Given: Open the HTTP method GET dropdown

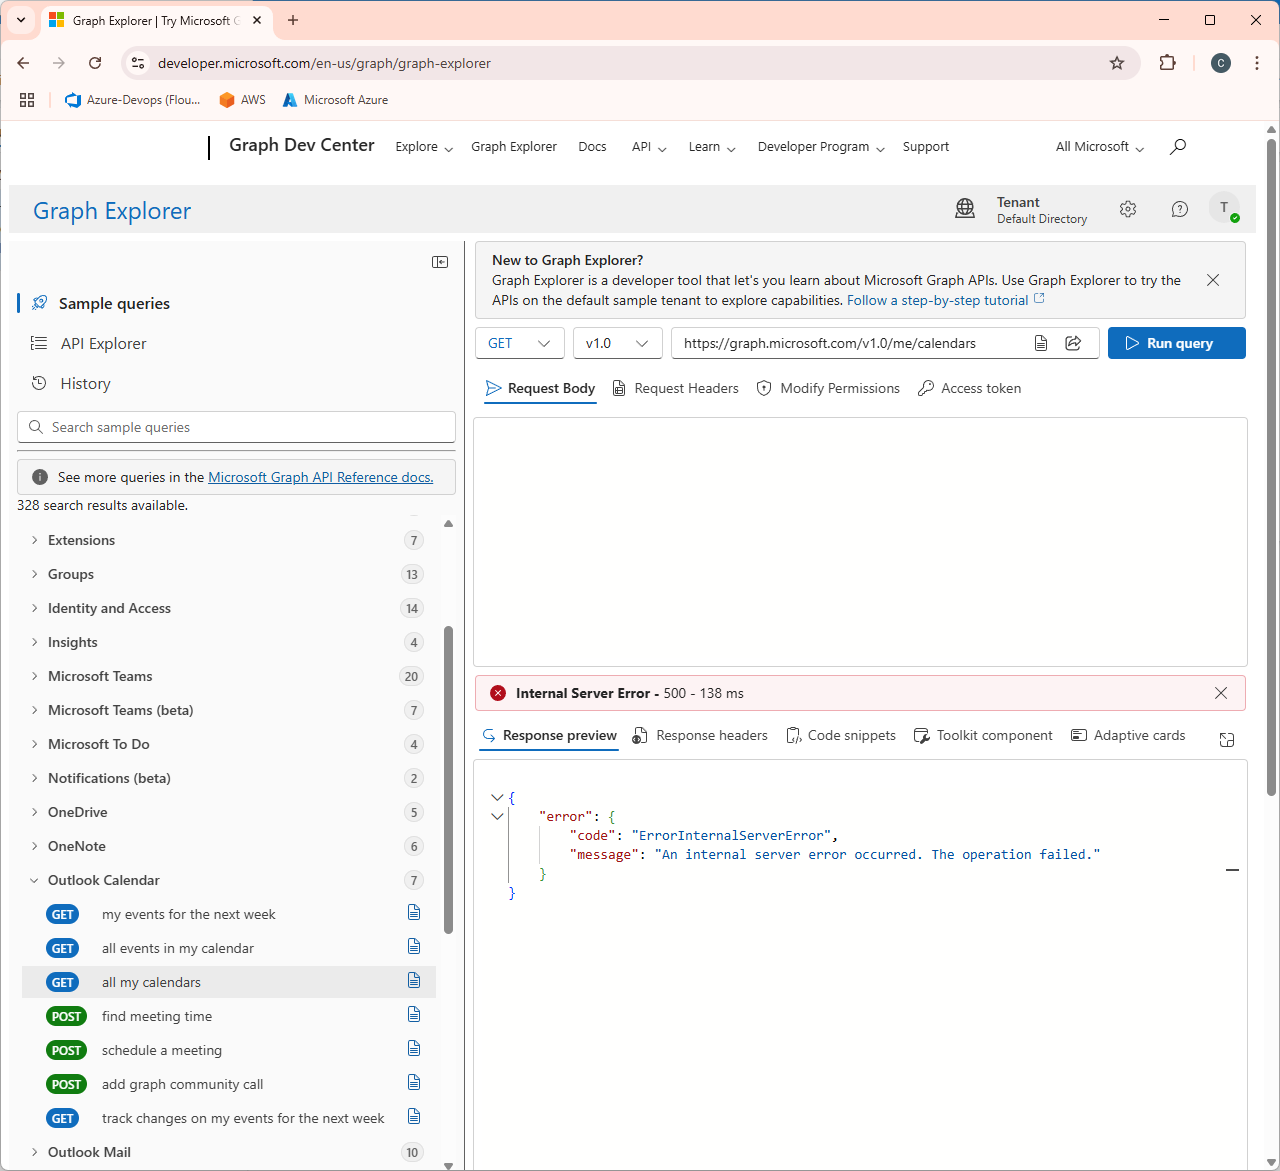Looking at the screenshot, I should (520, 343).
